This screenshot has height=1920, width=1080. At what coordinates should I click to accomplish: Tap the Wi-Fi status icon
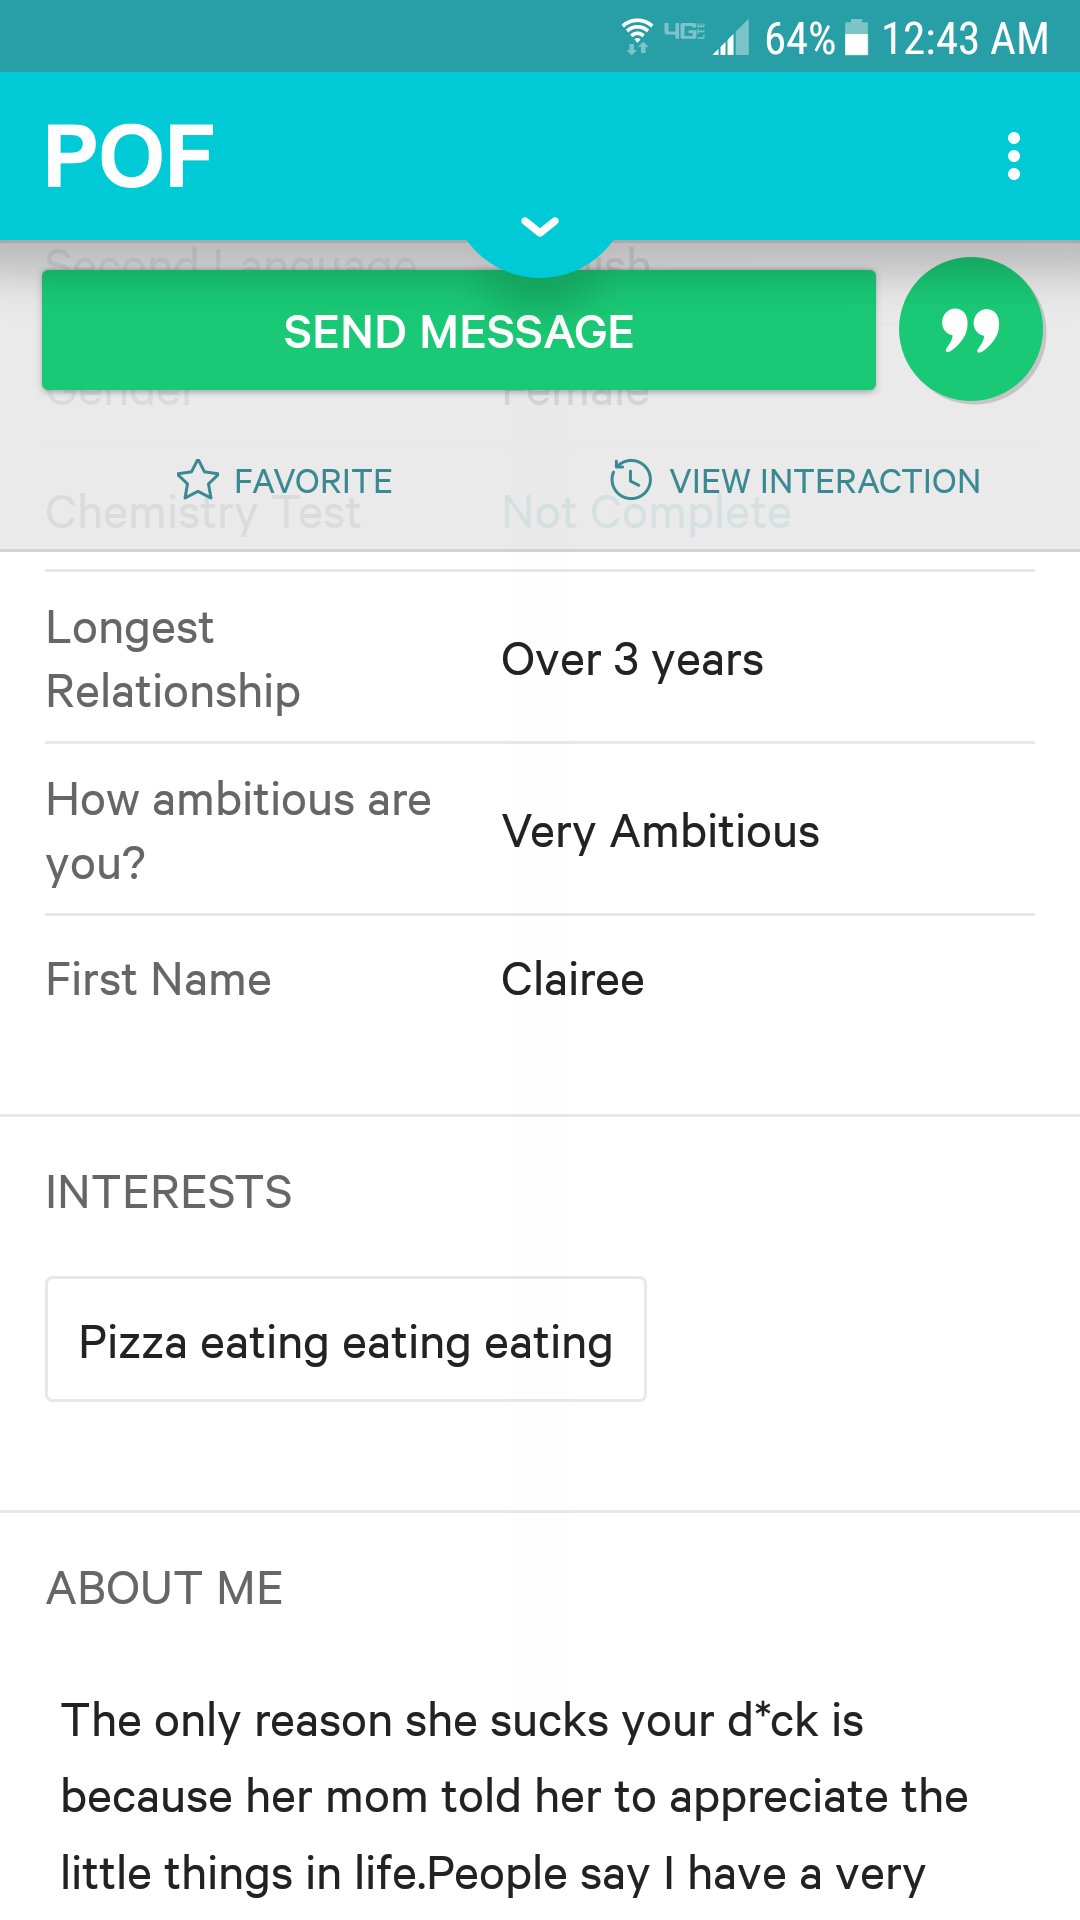[x=637, y=37]
